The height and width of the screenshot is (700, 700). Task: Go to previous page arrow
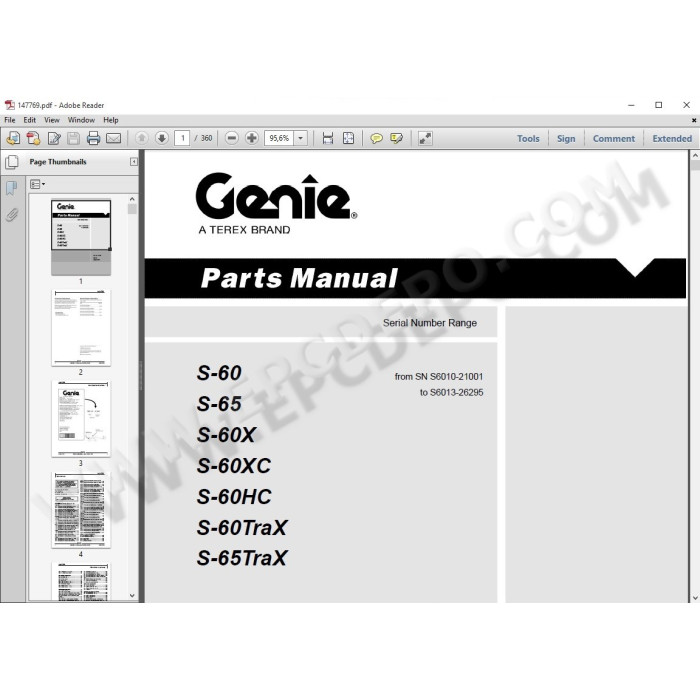pyautogui.click(x=142, y=138)
